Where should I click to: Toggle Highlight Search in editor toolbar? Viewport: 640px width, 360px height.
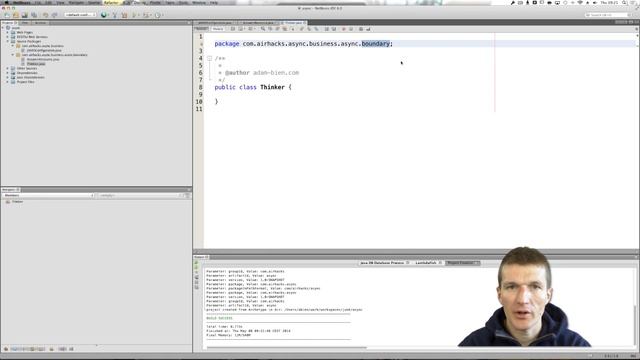click(x=284, y=29)
